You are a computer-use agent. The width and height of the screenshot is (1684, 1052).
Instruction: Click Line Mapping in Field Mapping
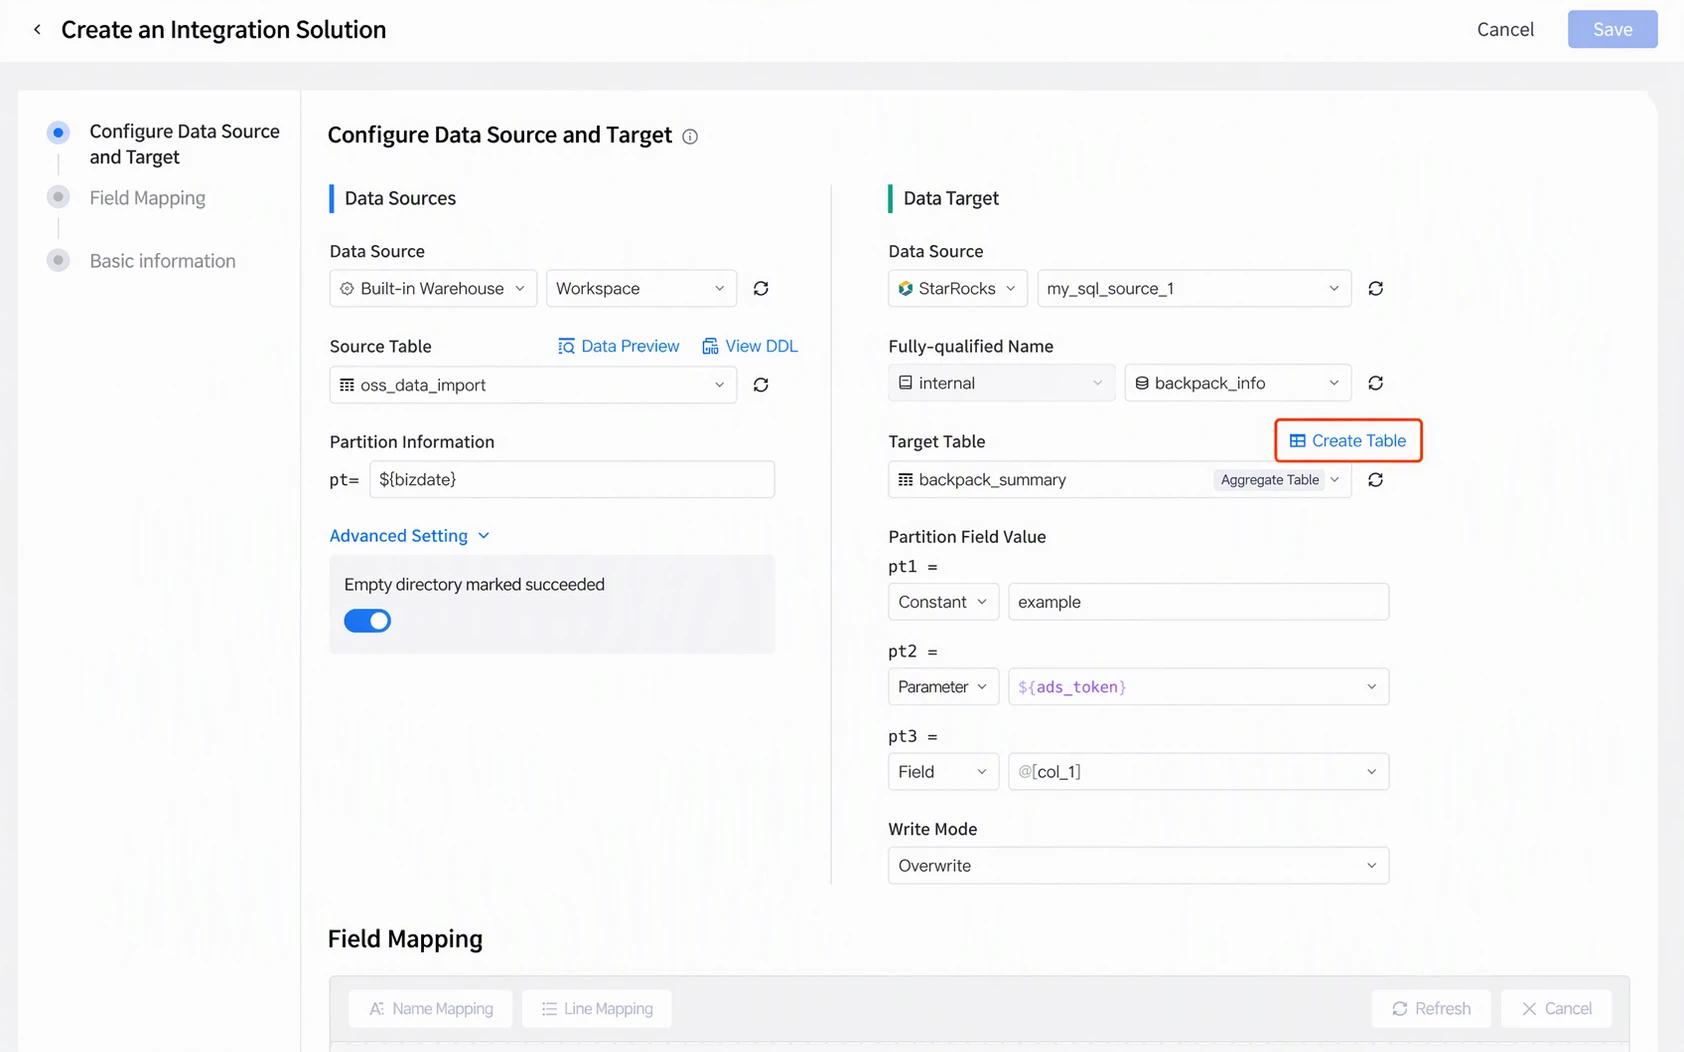(597, 1009)
